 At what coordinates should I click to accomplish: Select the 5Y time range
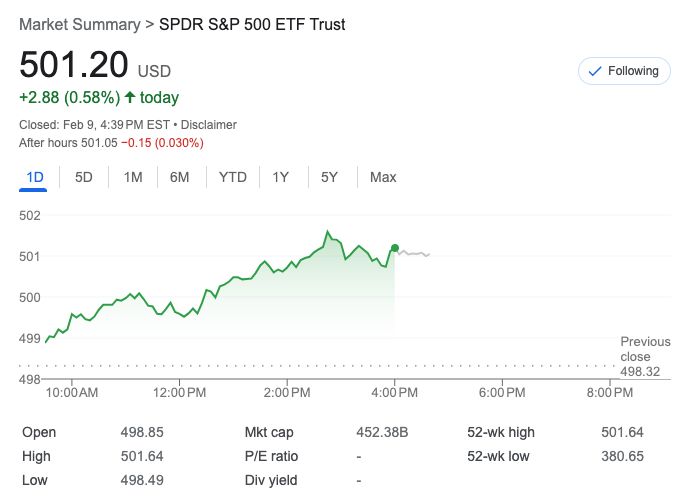(330, 177)
